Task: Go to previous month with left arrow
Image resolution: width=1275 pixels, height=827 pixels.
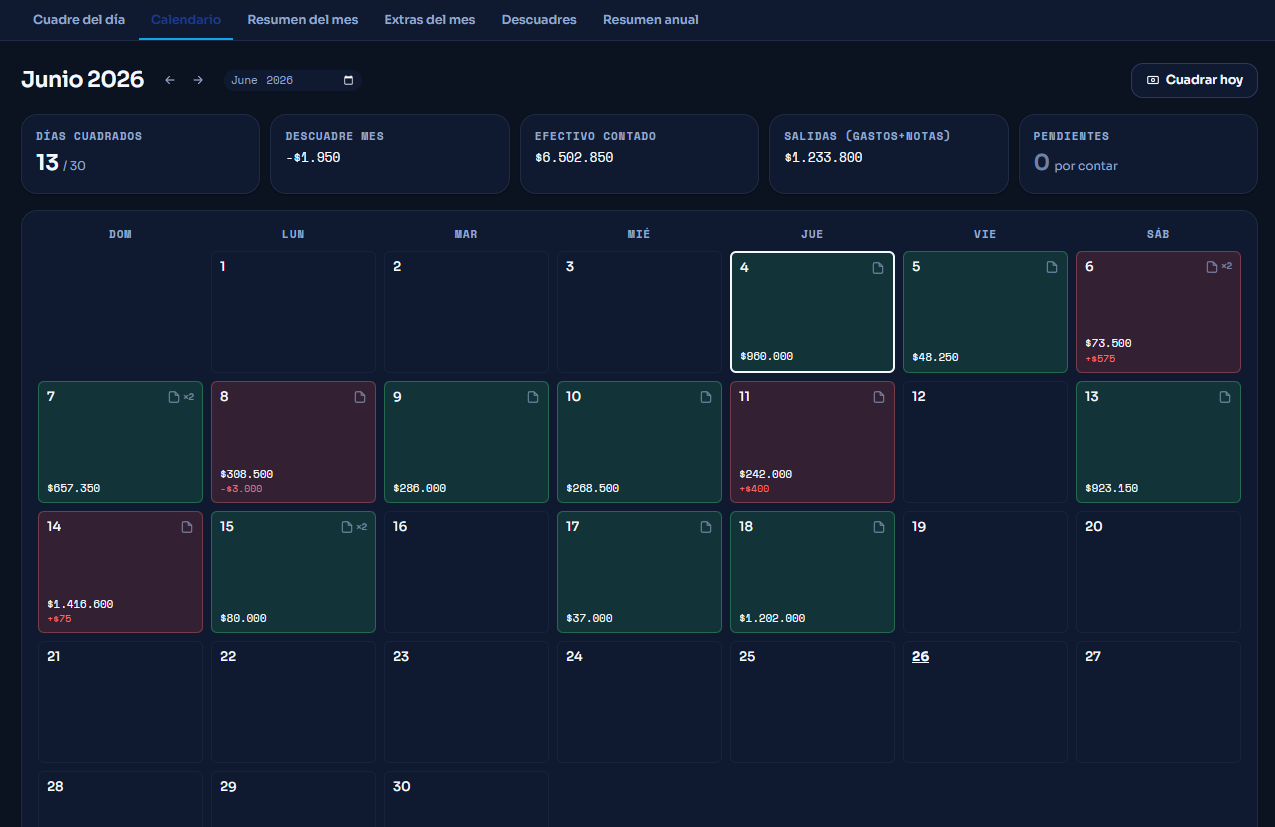Action: tap(170, 80)
